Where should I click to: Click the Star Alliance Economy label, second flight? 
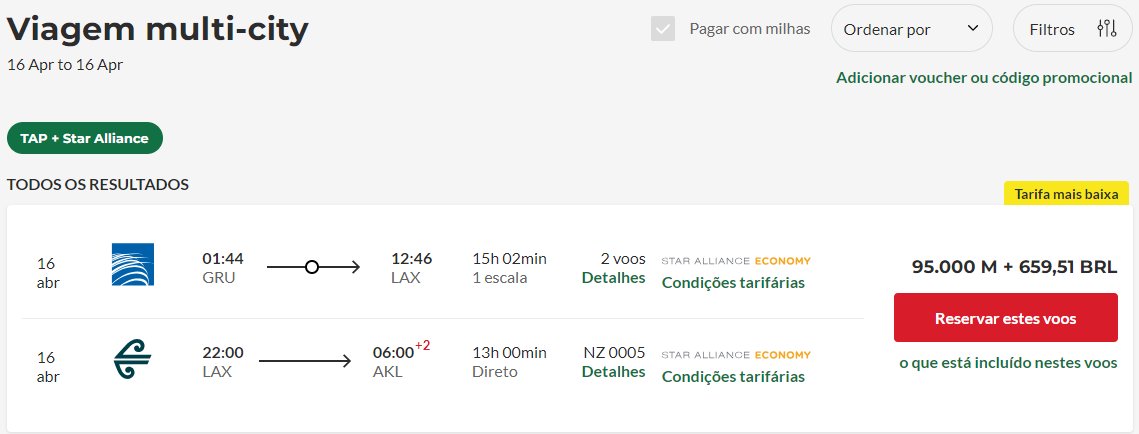(x=736, y=355)
